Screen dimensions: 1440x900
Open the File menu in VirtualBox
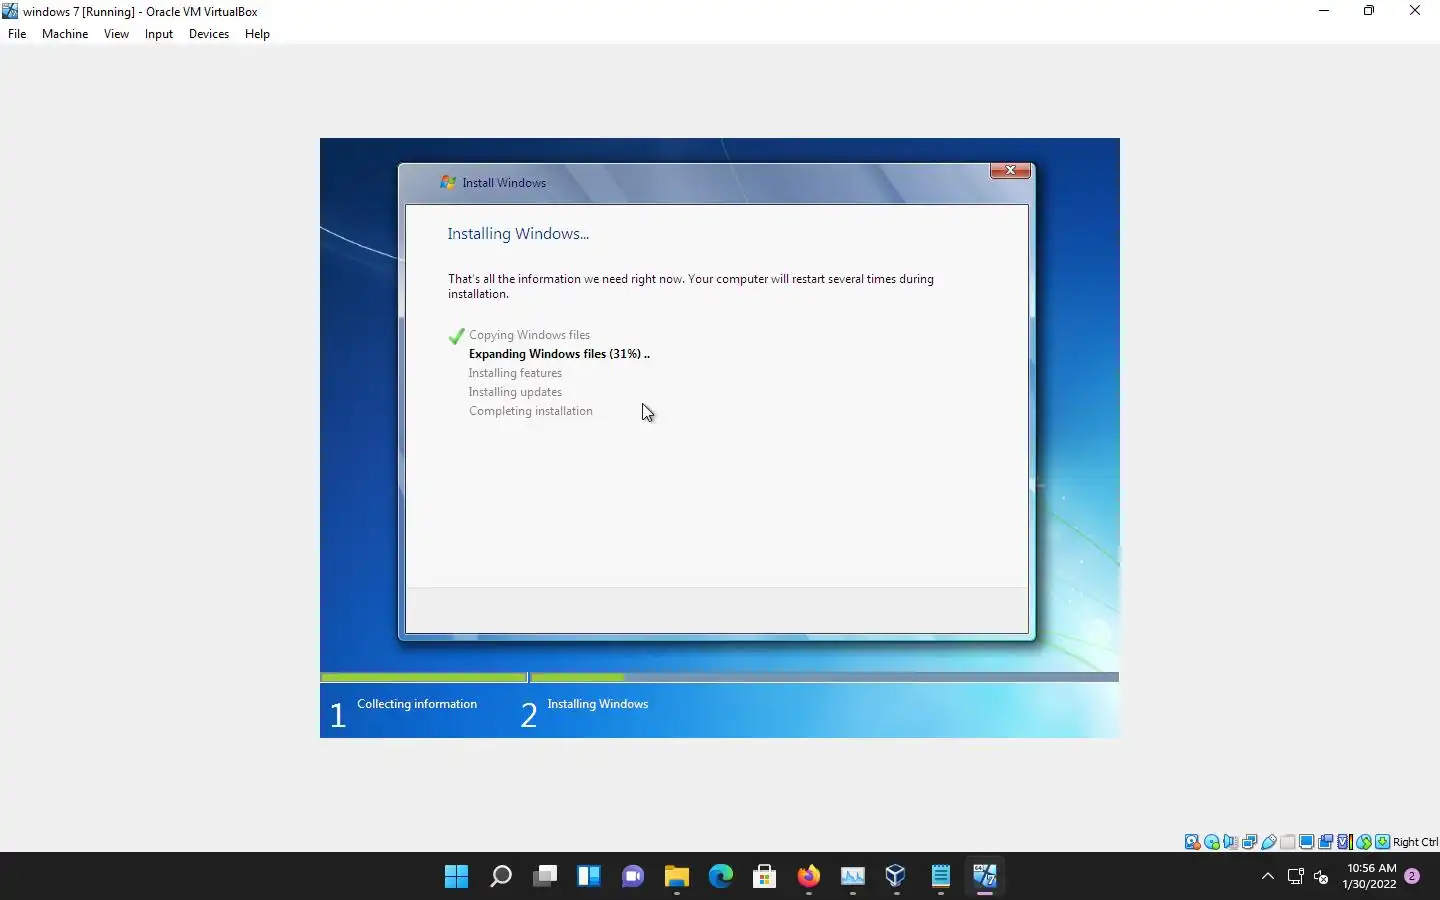(17, 33)
